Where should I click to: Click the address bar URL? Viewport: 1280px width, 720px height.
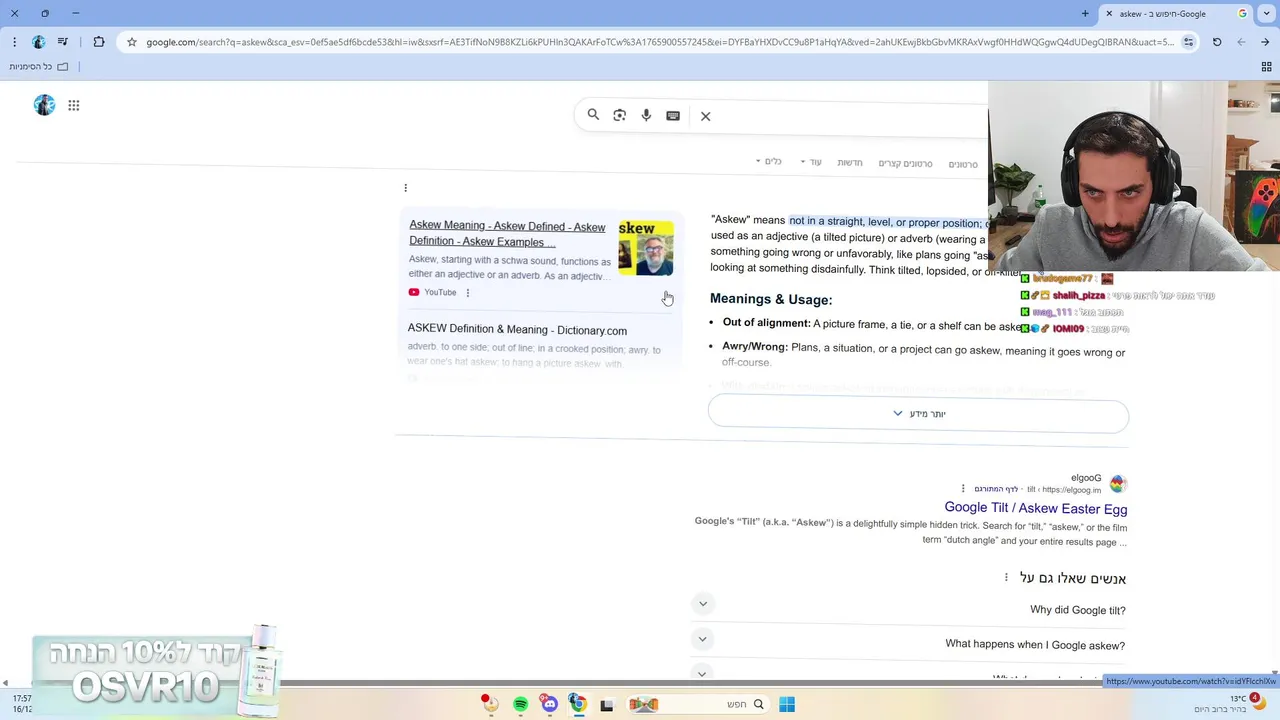660,42
